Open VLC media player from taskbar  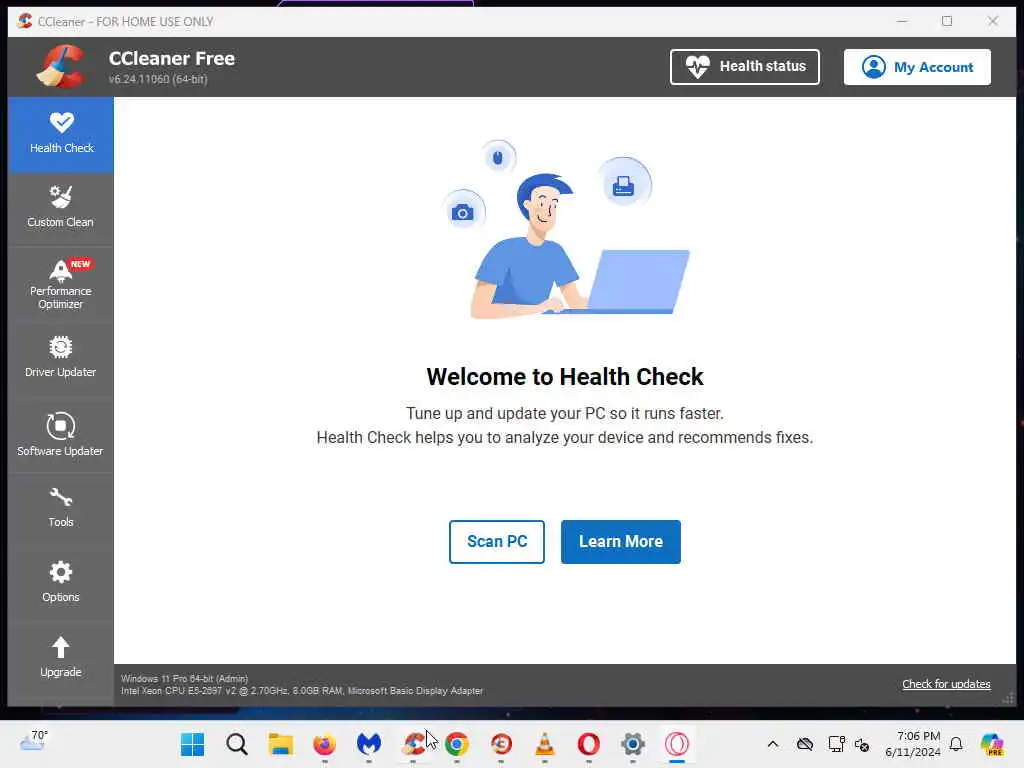545,744
